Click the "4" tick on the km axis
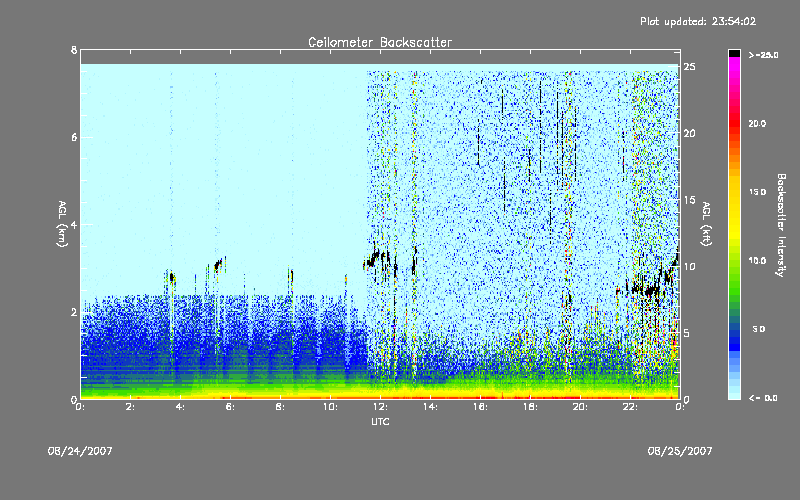The width and height of the screenshot is (800, 500). pos(74,224)
